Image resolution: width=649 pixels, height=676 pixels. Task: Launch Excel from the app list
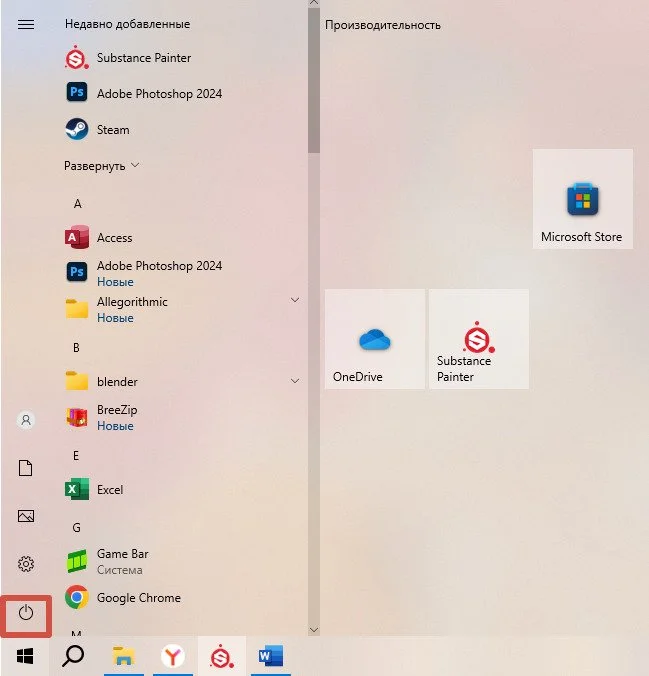(94, 489)
